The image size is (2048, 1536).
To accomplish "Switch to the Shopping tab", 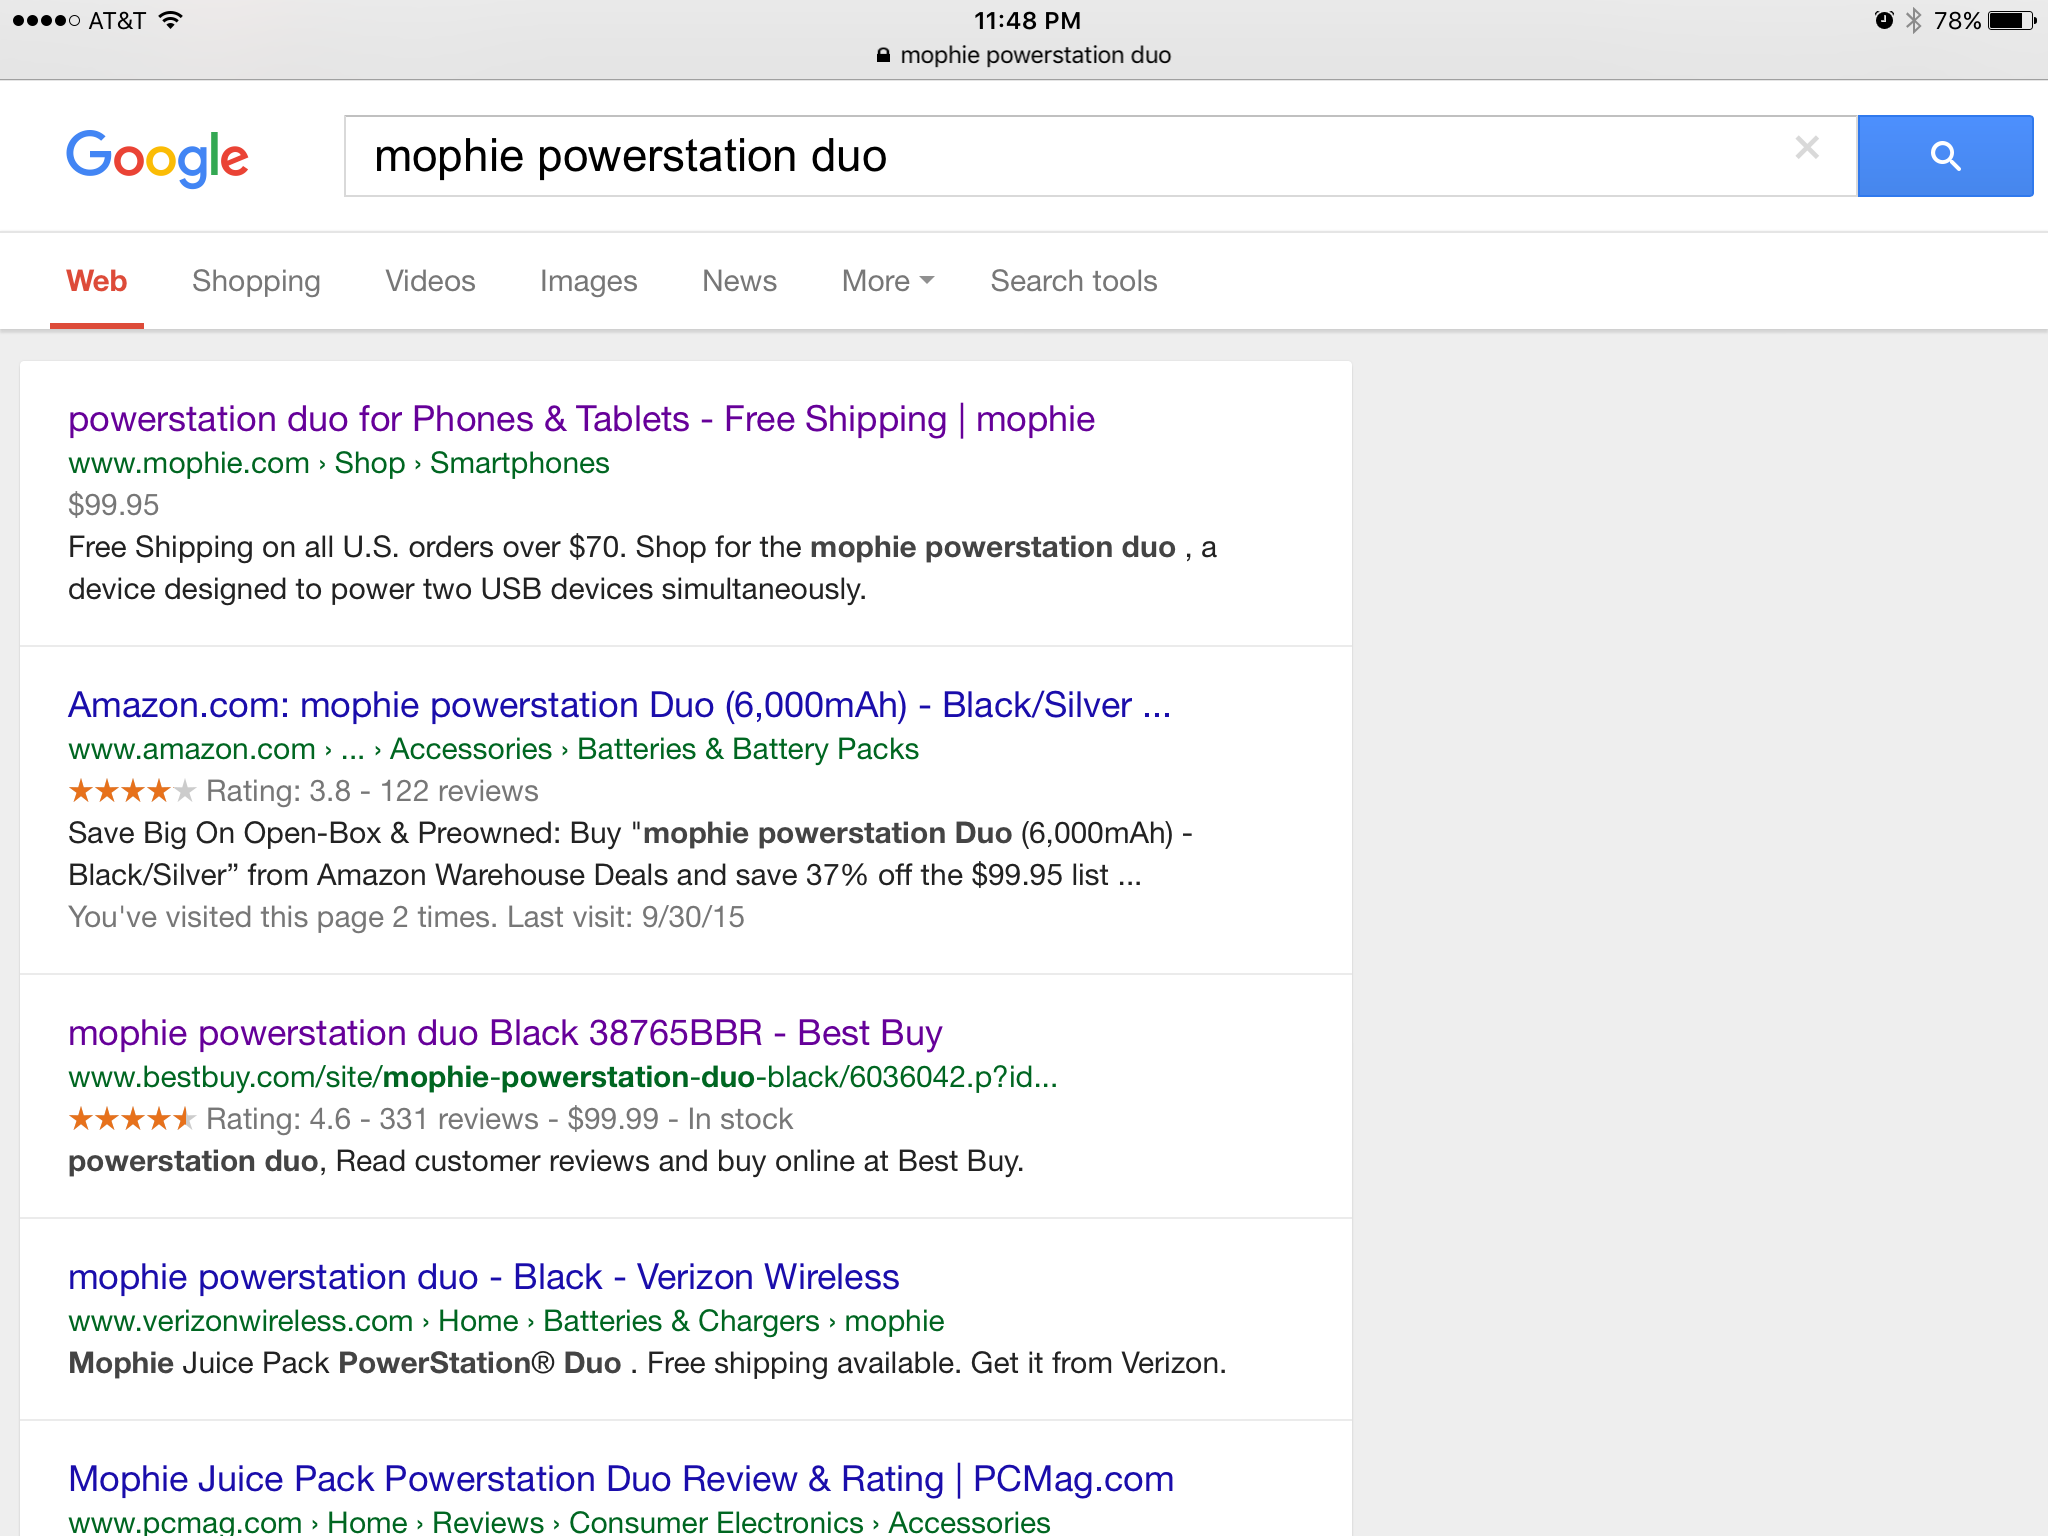I will [x=256, y=281].
